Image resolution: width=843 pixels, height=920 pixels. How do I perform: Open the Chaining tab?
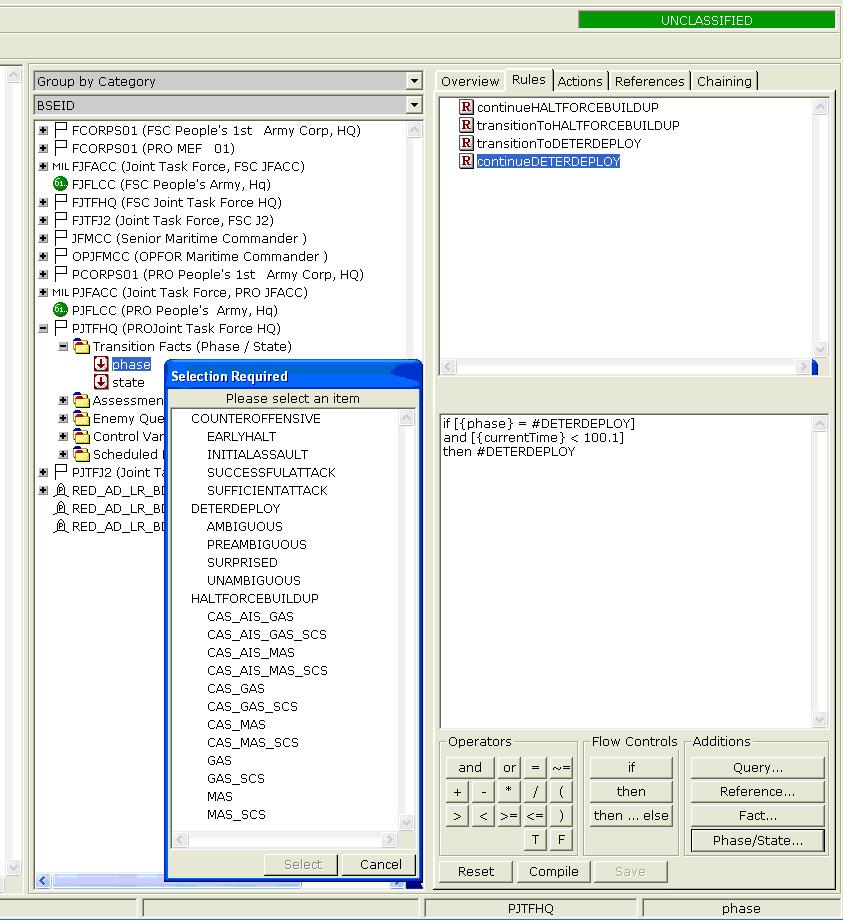[x=724, y=81]
